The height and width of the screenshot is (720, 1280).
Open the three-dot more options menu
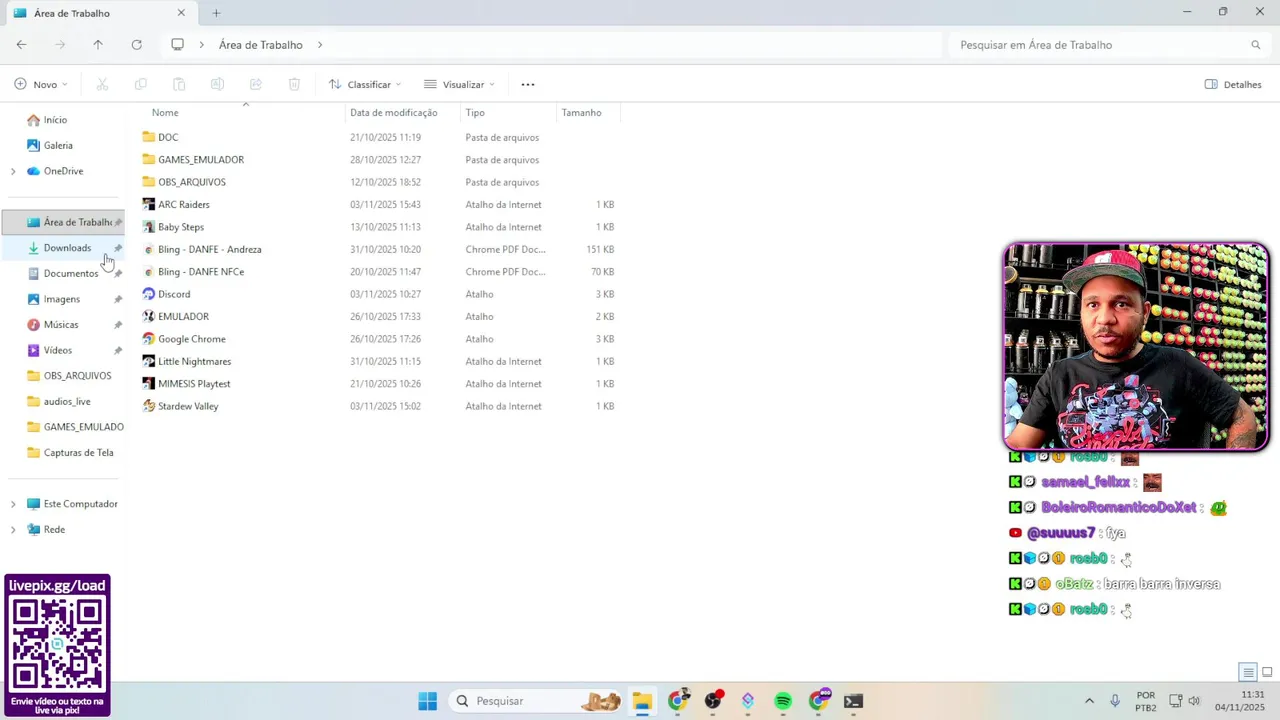(x=528, y=85)
